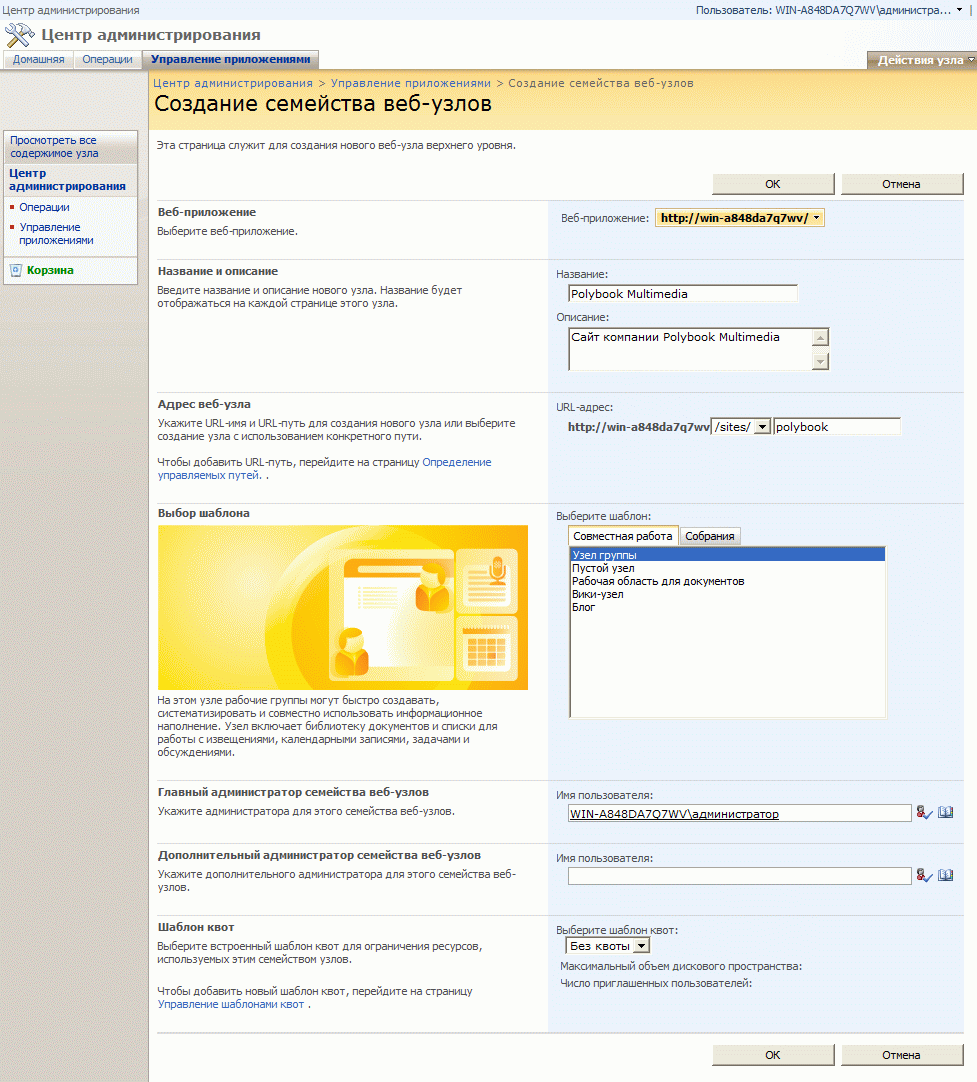Image resolution: width=977 pixels, height=1082 pixels.
Task: Select the Управление приложениями top tab
Action: (230, 59)
